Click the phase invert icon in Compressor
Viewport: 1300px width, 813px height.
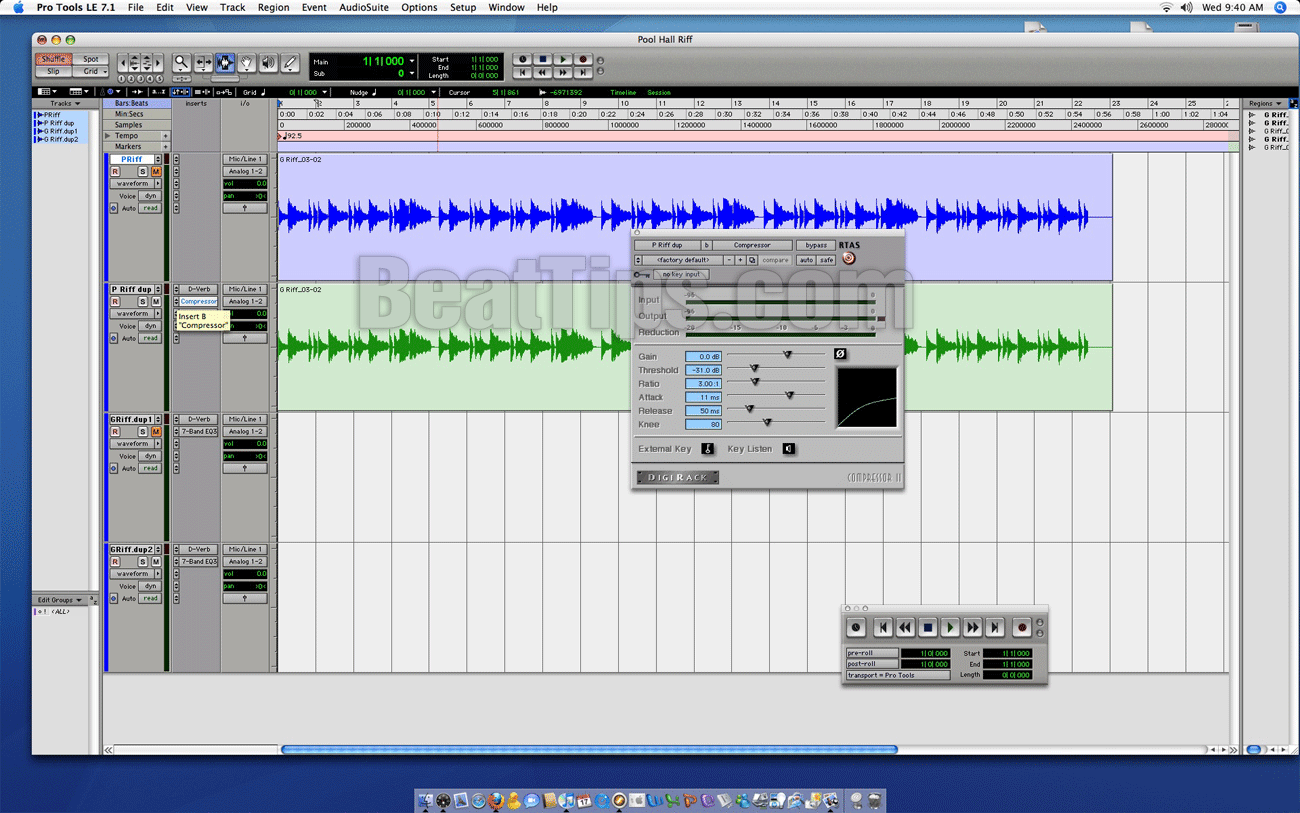point(840,354)
